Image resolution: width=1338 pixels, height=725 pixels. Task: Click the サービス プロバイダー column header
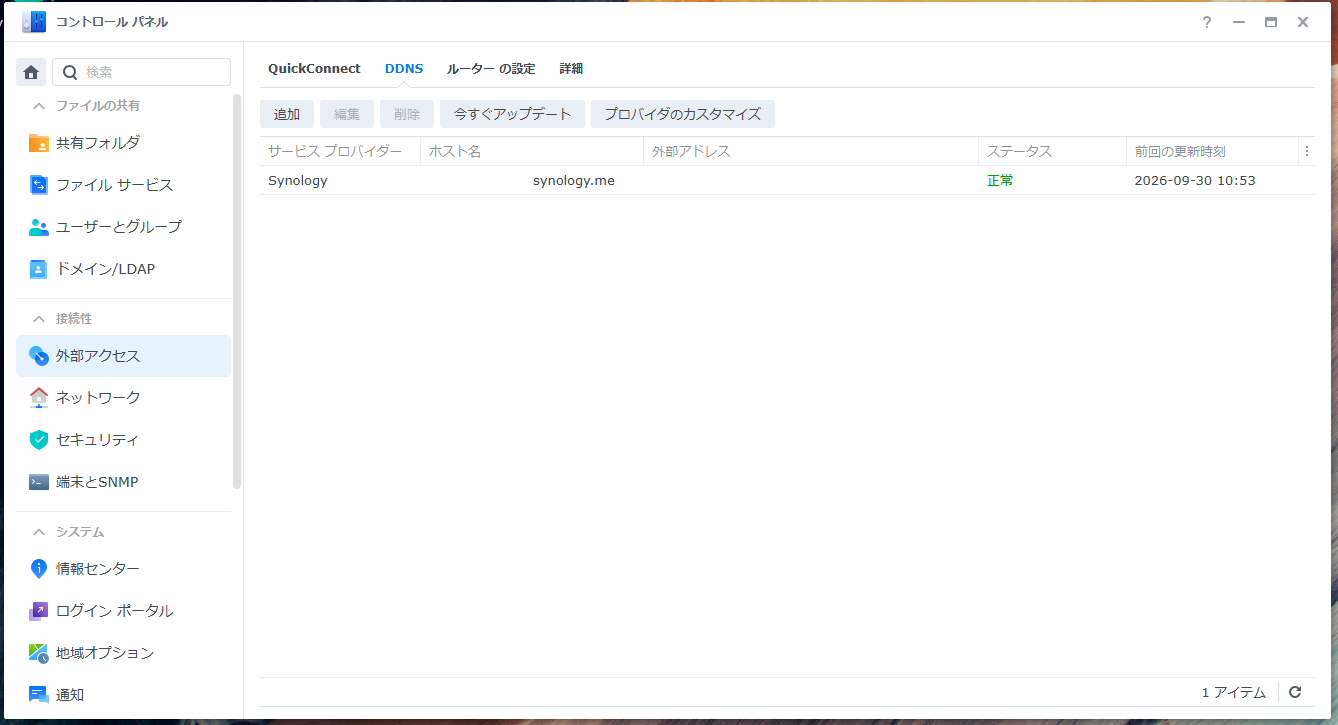tap(340, 152)
